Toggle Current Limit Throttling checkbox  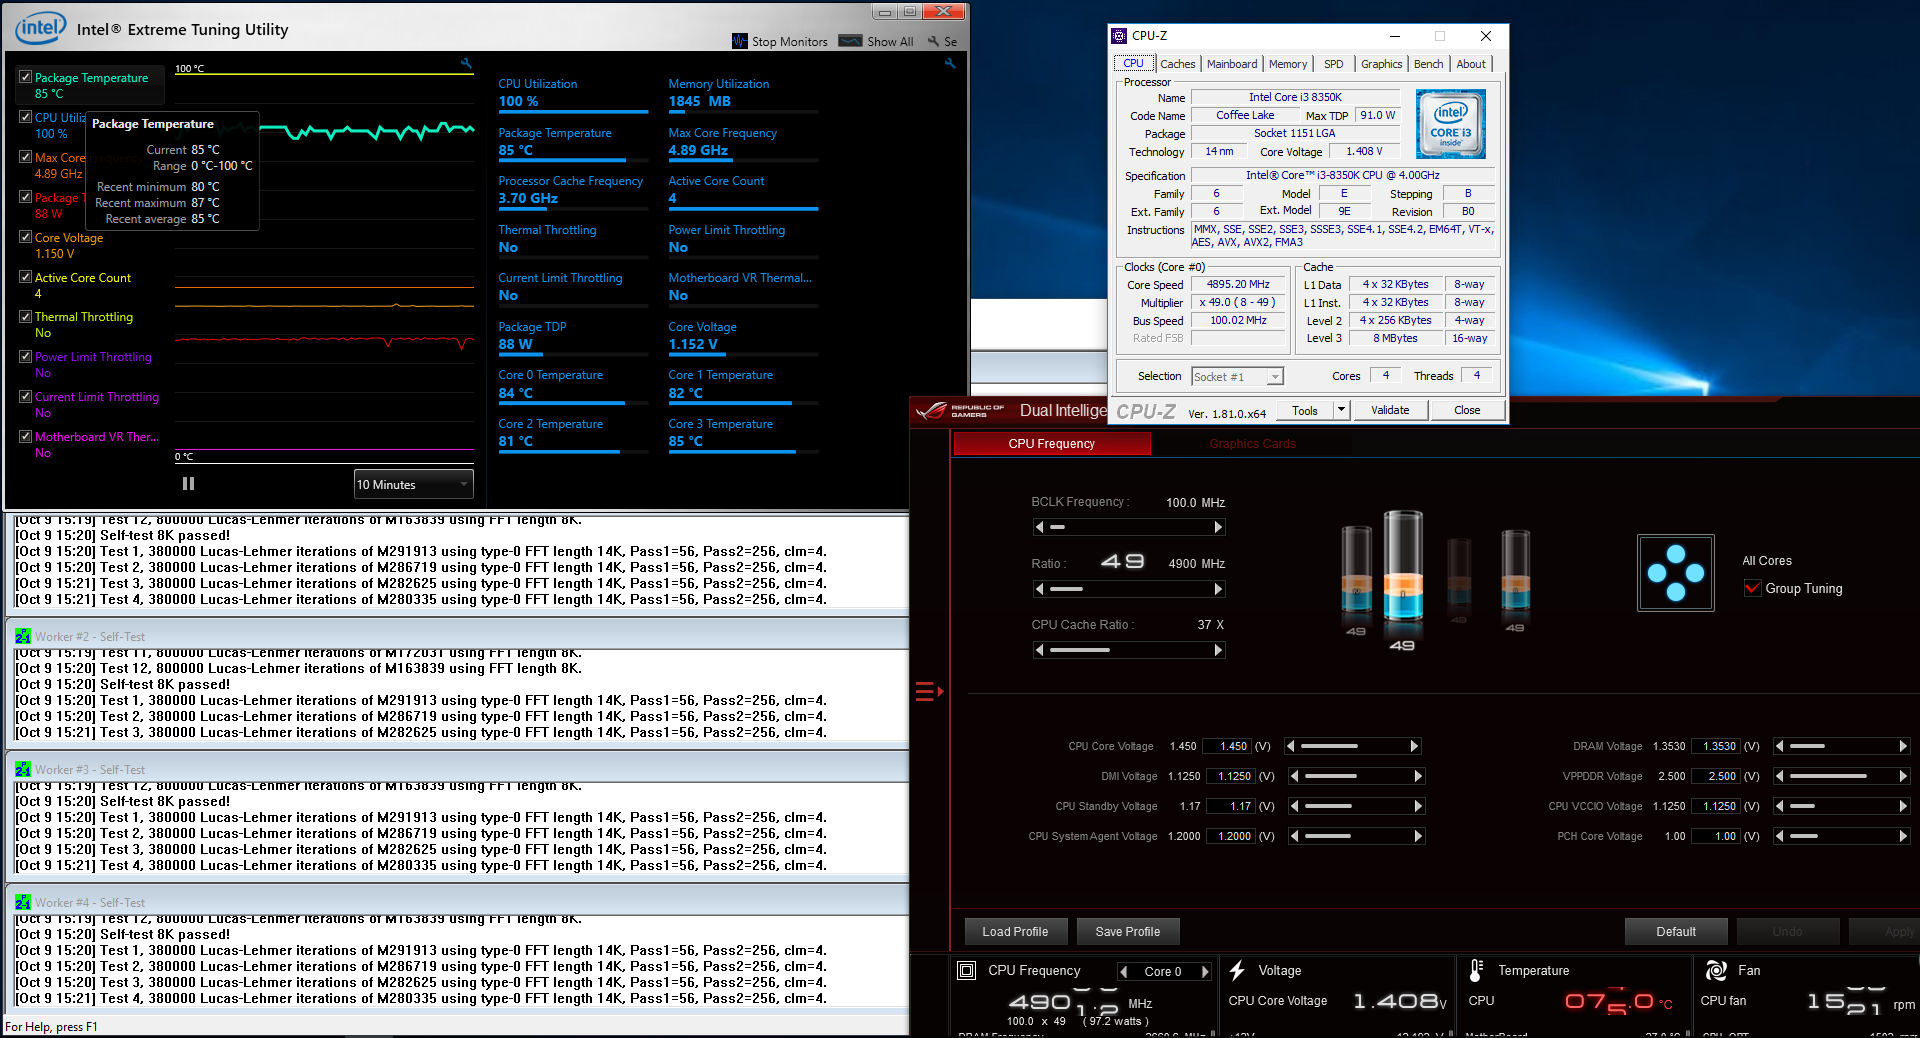pyautogui.click(x=26, y=396)
